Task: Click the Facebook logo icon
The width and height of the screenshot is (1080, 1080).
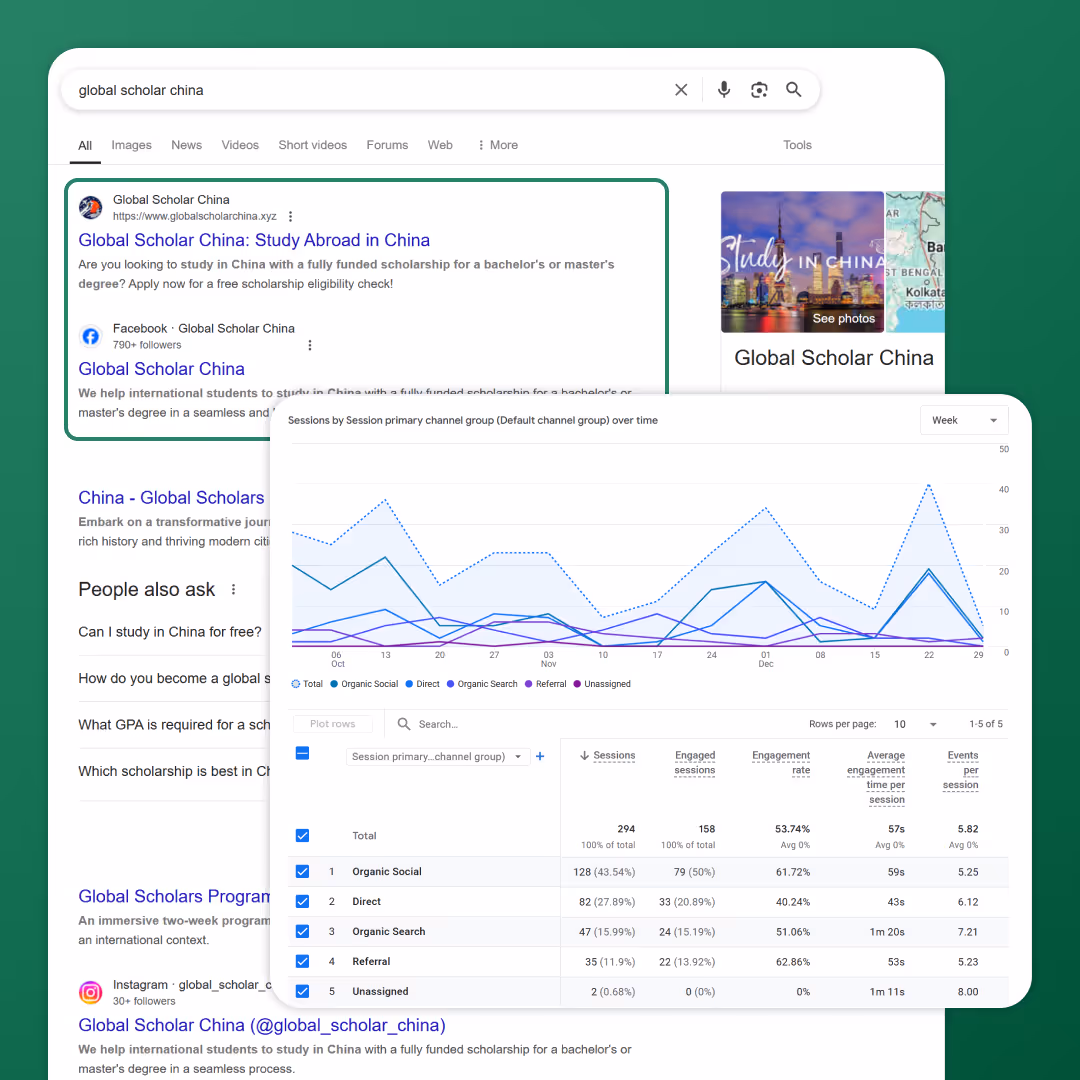Action: coord(90,336)
